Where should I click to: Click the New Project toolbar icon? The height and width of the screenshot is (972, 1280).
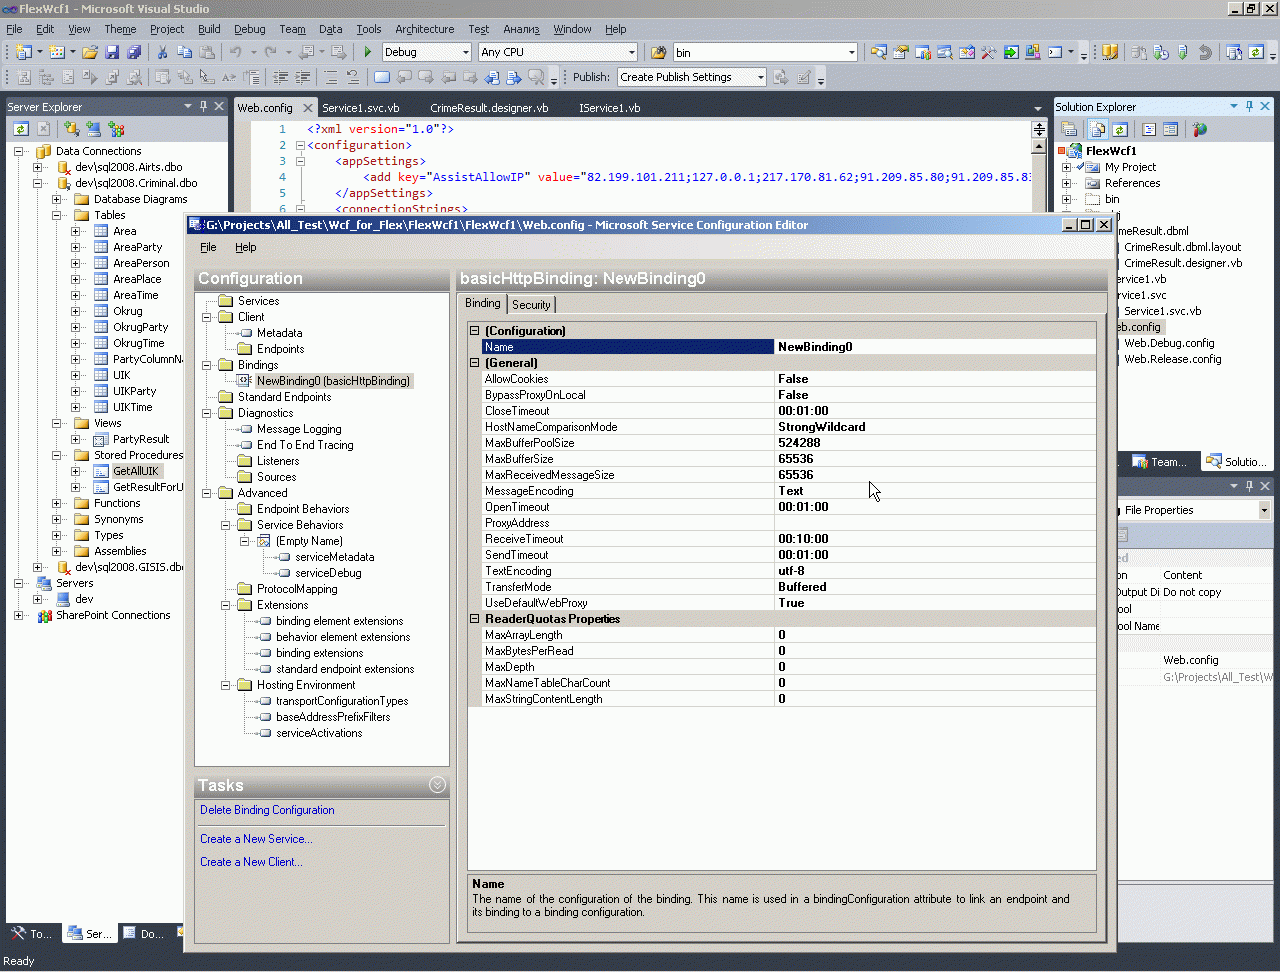click(x=25, y=52)
